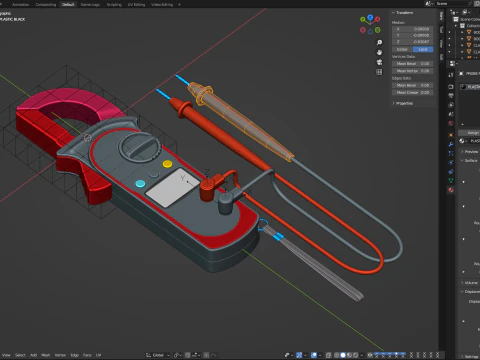
Task: Open the UV Editing workspace tab
Action: click(x=136, y=5)
